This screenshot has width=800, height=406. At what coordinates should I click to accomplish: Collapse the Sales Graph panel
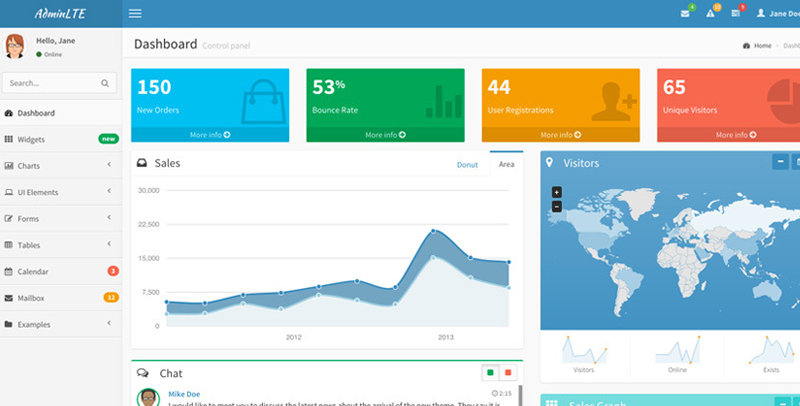783,402
